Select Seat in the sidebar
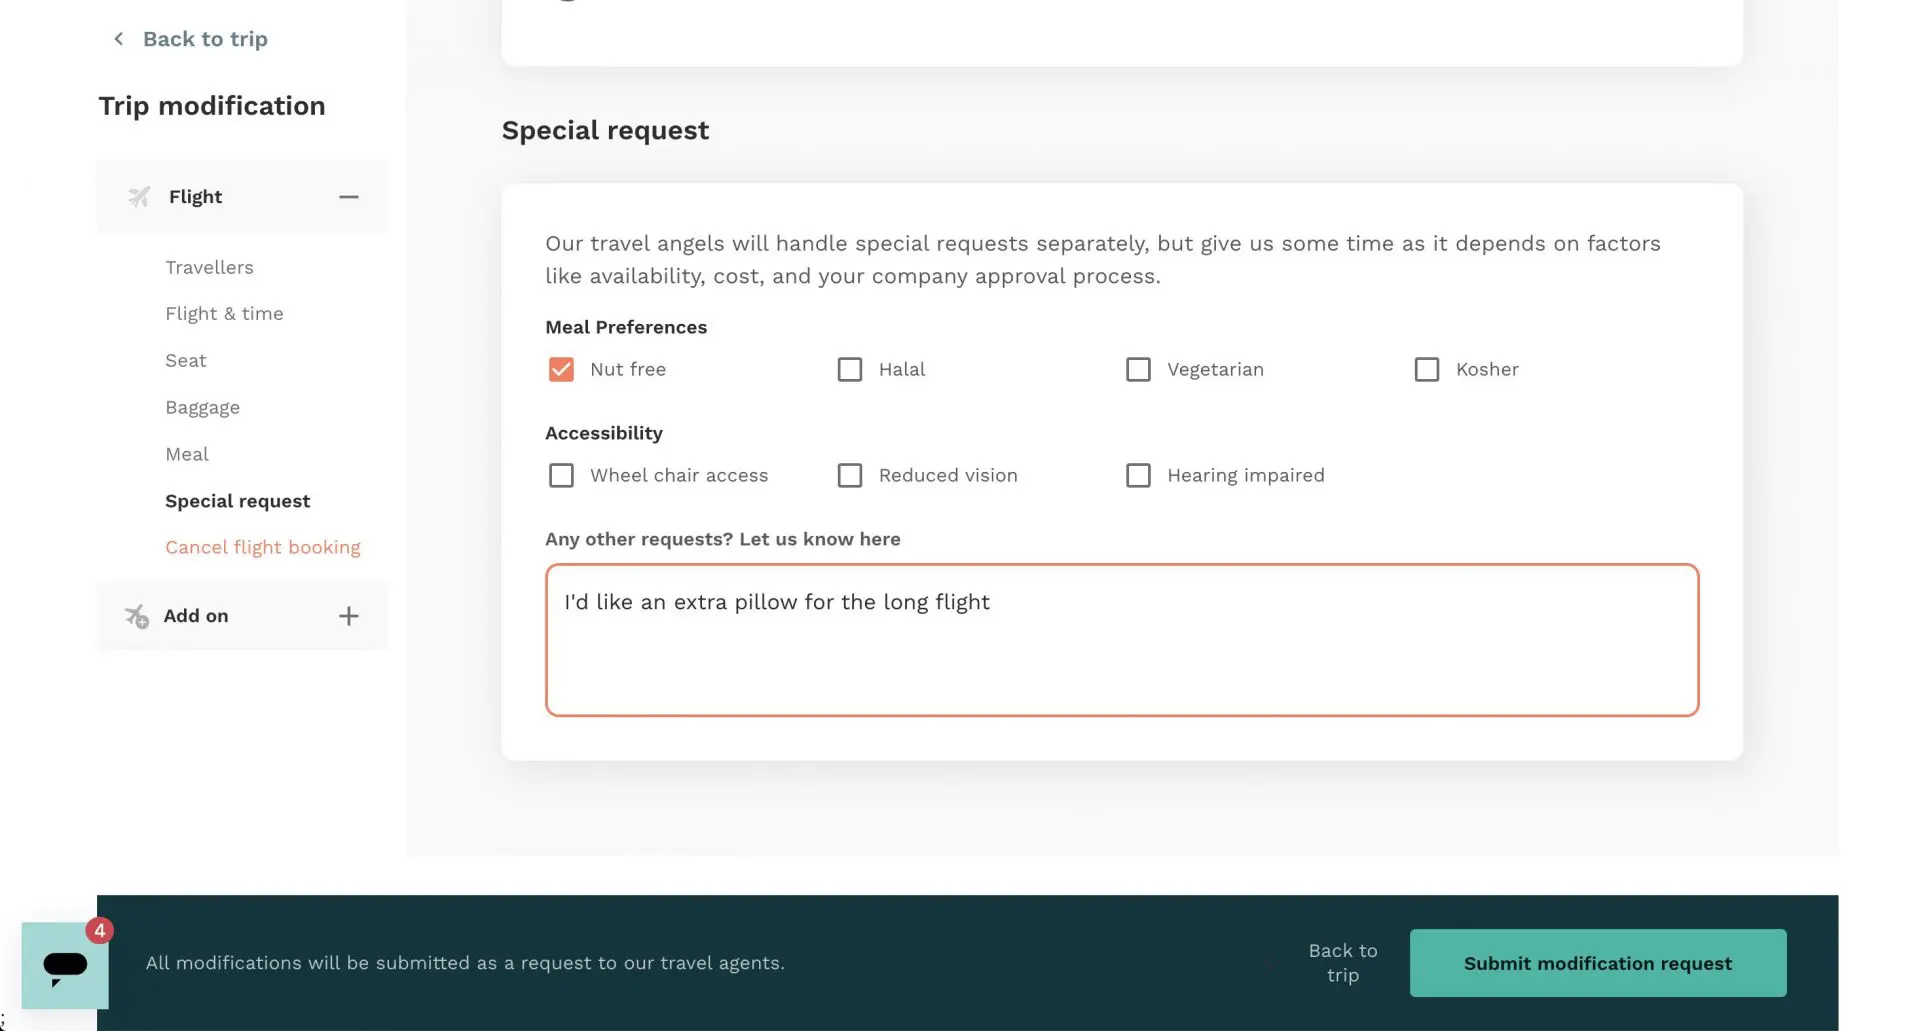This screenshot has height=1031, width=1920. [186, 361]
